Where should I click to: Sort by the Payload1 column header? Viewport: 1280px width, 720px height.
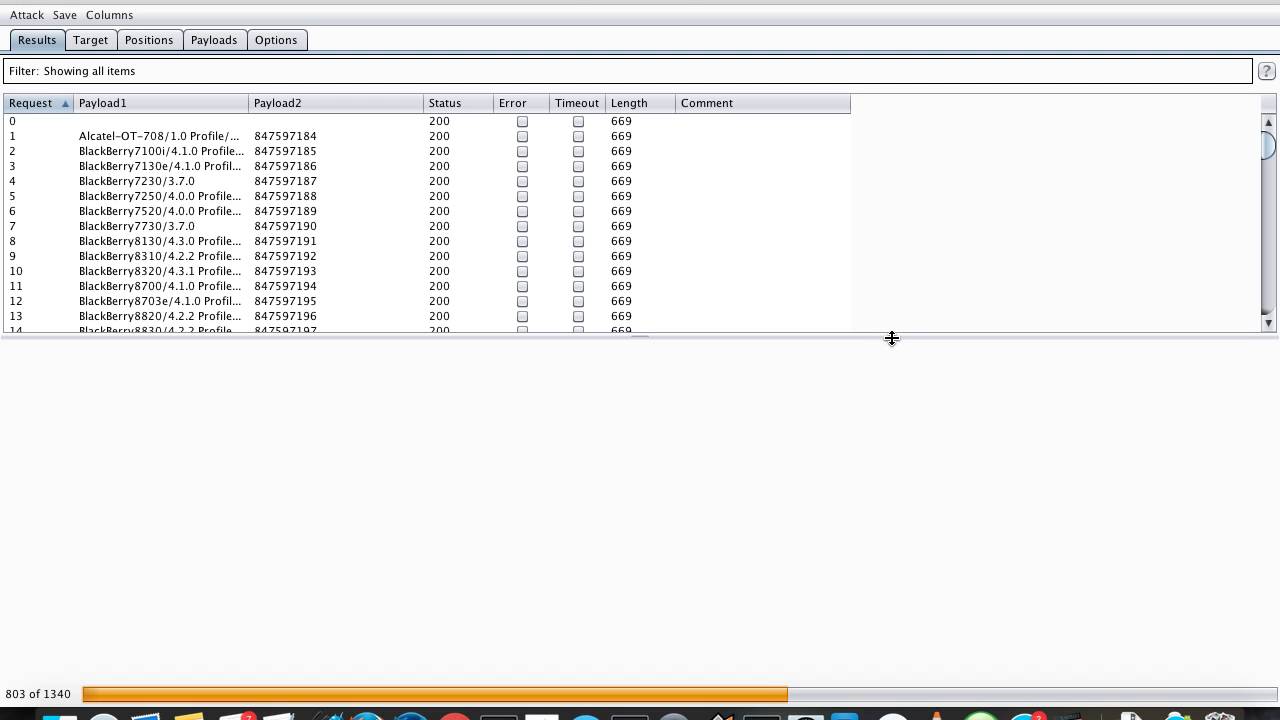(x=160, y=103)
